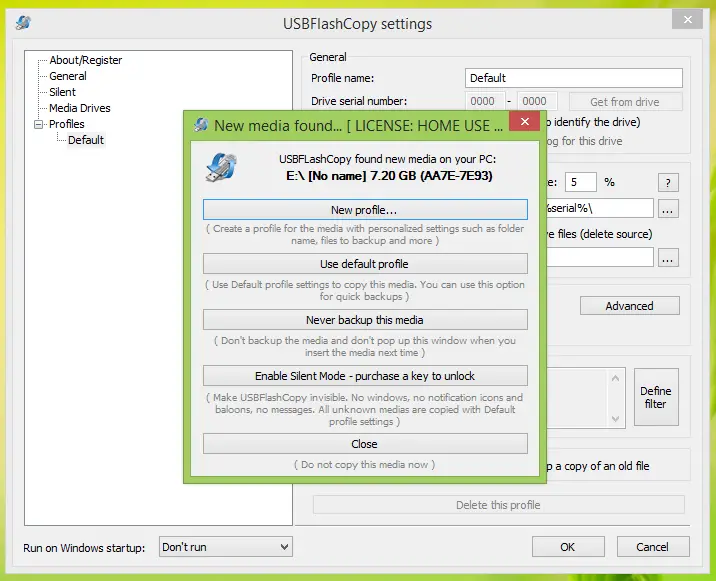Select Silent in the settings tree
716x581 pixels.
click(62, 92)
